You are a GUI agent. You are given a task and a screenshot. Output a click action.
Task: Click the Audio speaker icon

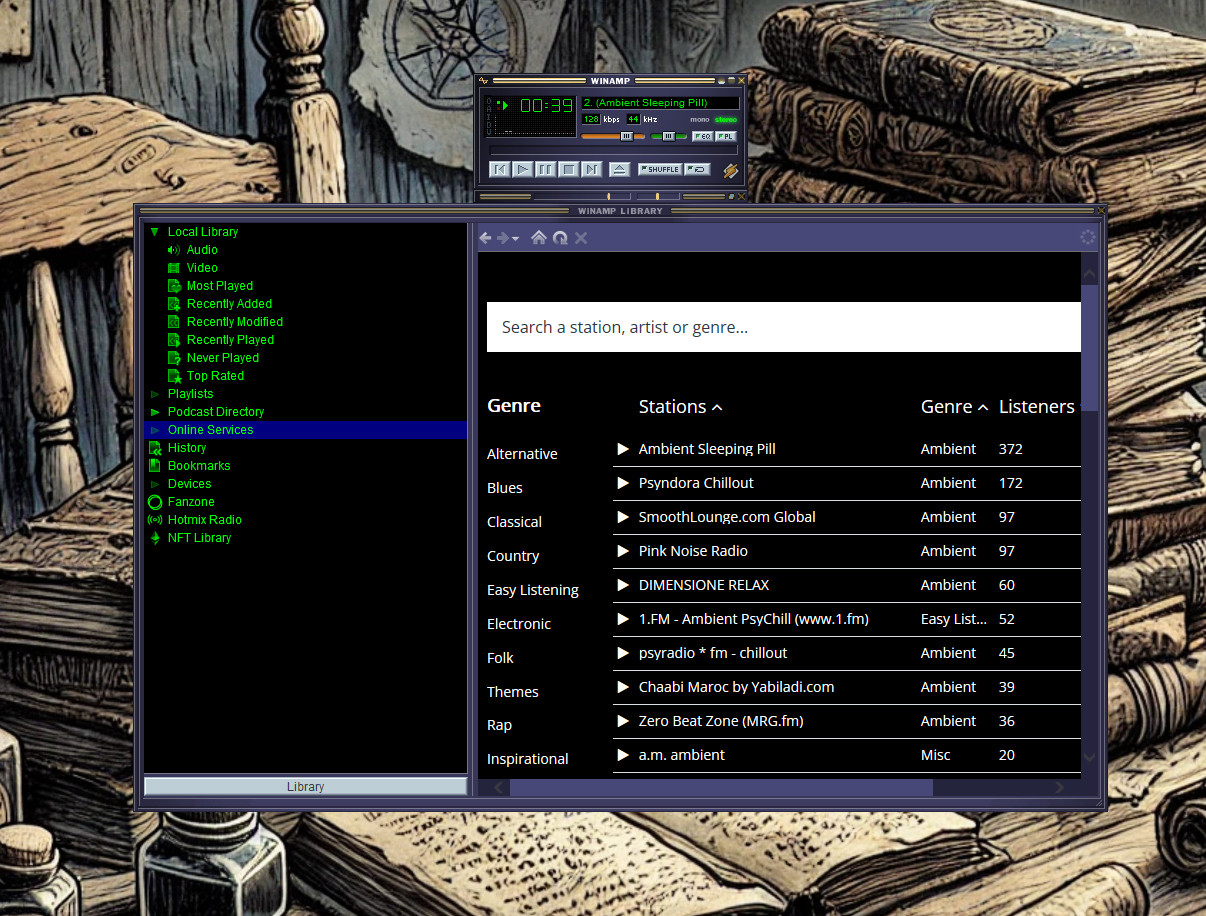pos(174,250)
